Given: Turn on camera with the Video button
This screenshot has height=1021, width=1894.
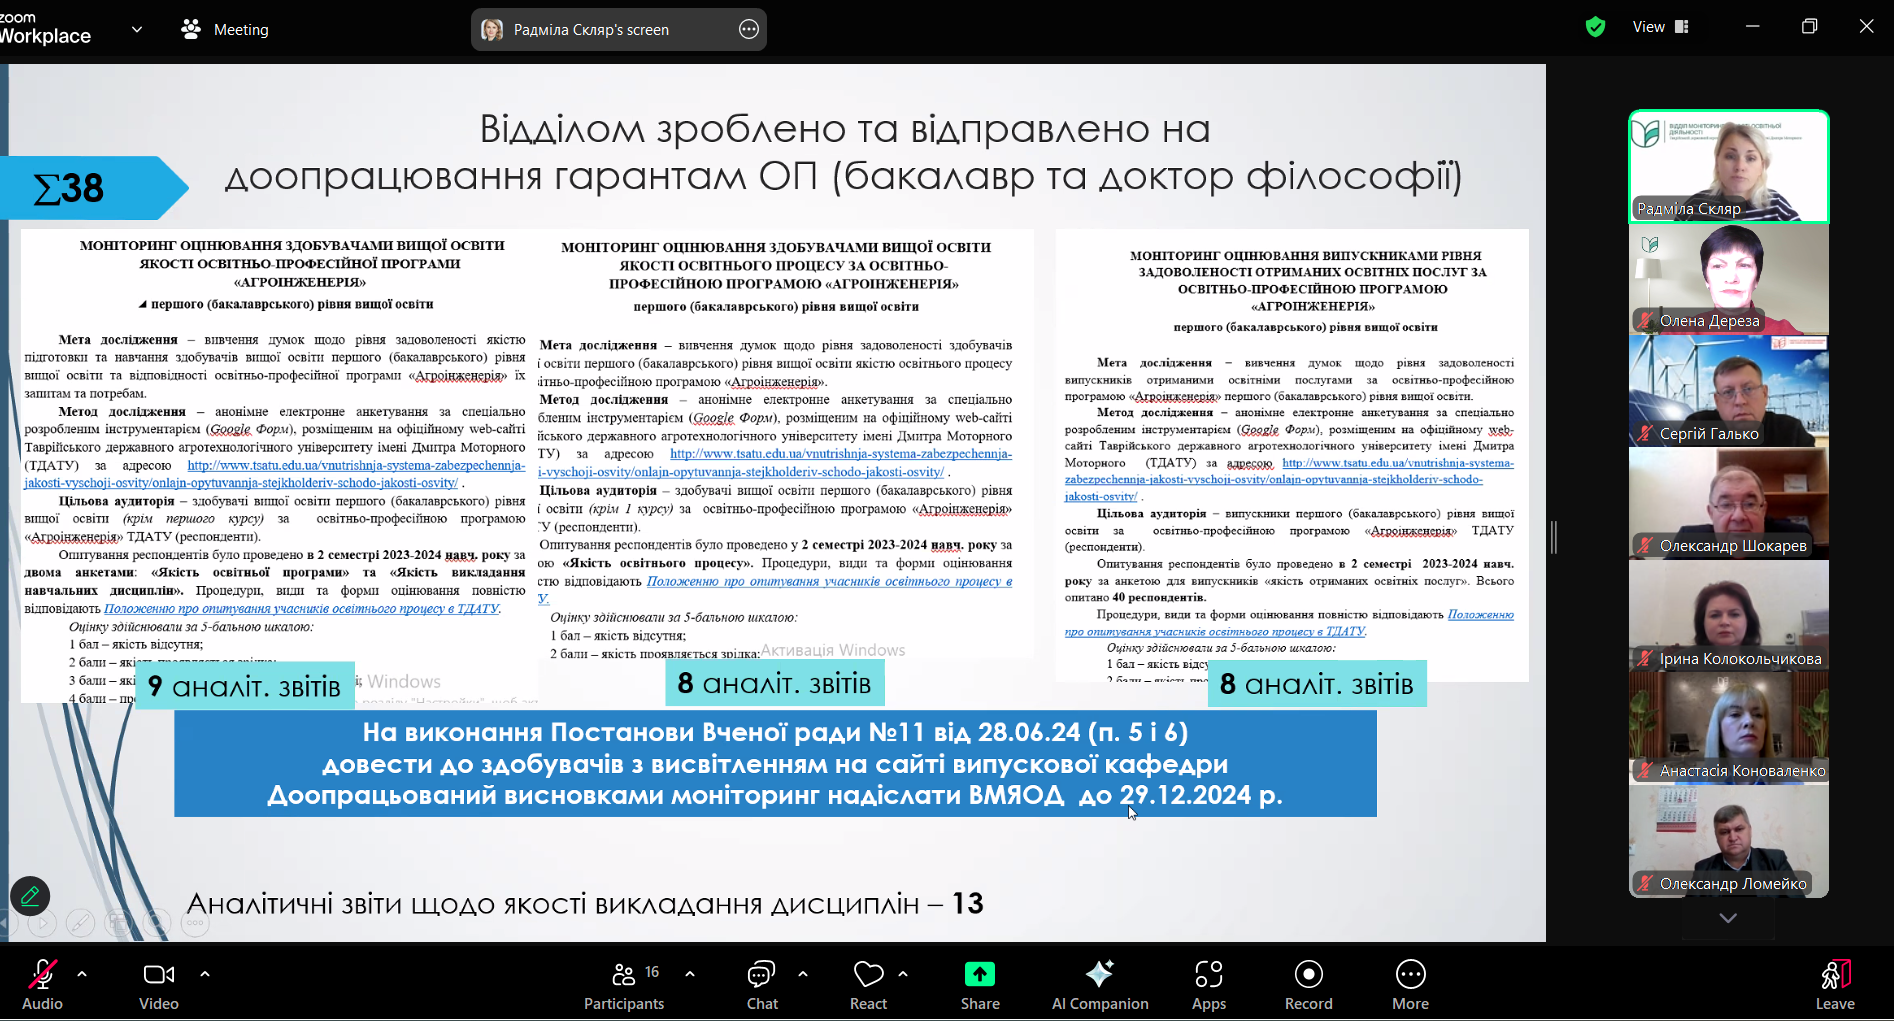Looking at the screenshot, I should (159, 984).
